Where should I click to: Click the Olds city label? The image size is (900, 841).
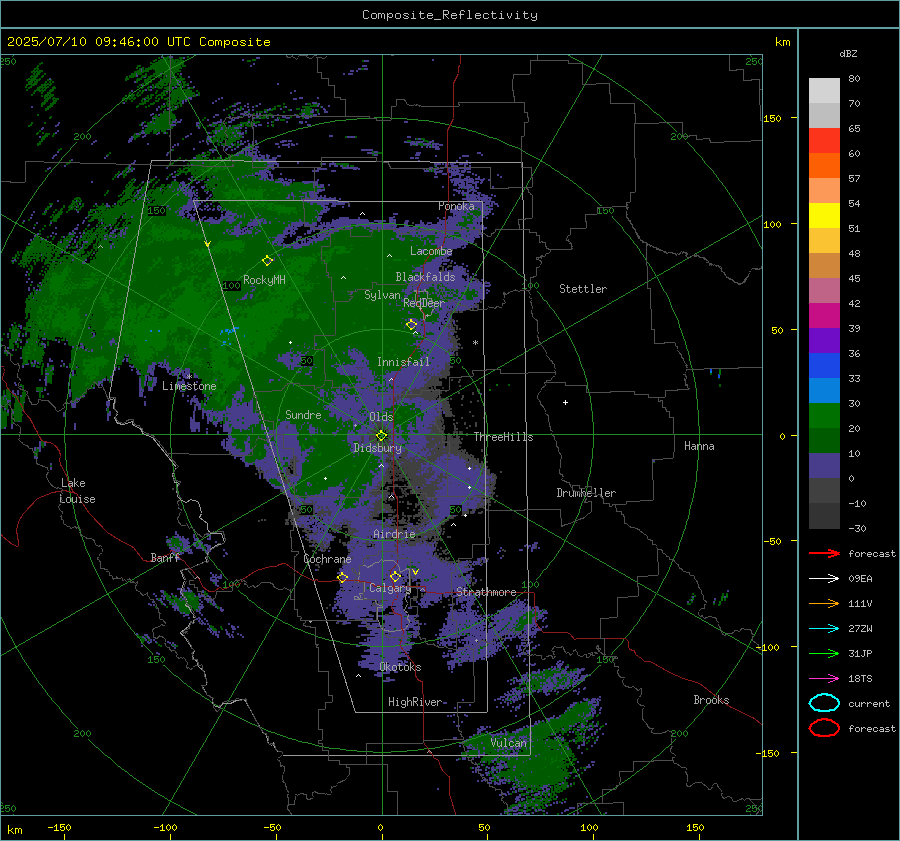[381, 417]
